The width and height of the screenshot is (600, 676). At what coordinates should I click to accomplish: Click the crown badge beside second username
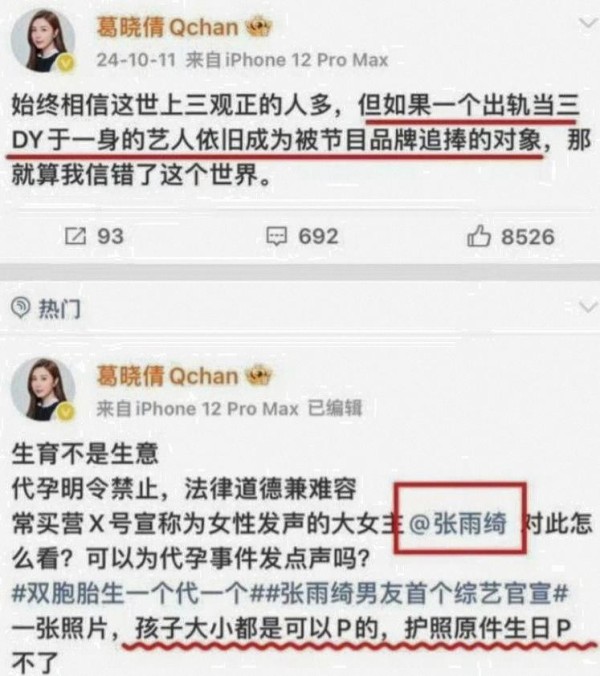tap(259, 375)
